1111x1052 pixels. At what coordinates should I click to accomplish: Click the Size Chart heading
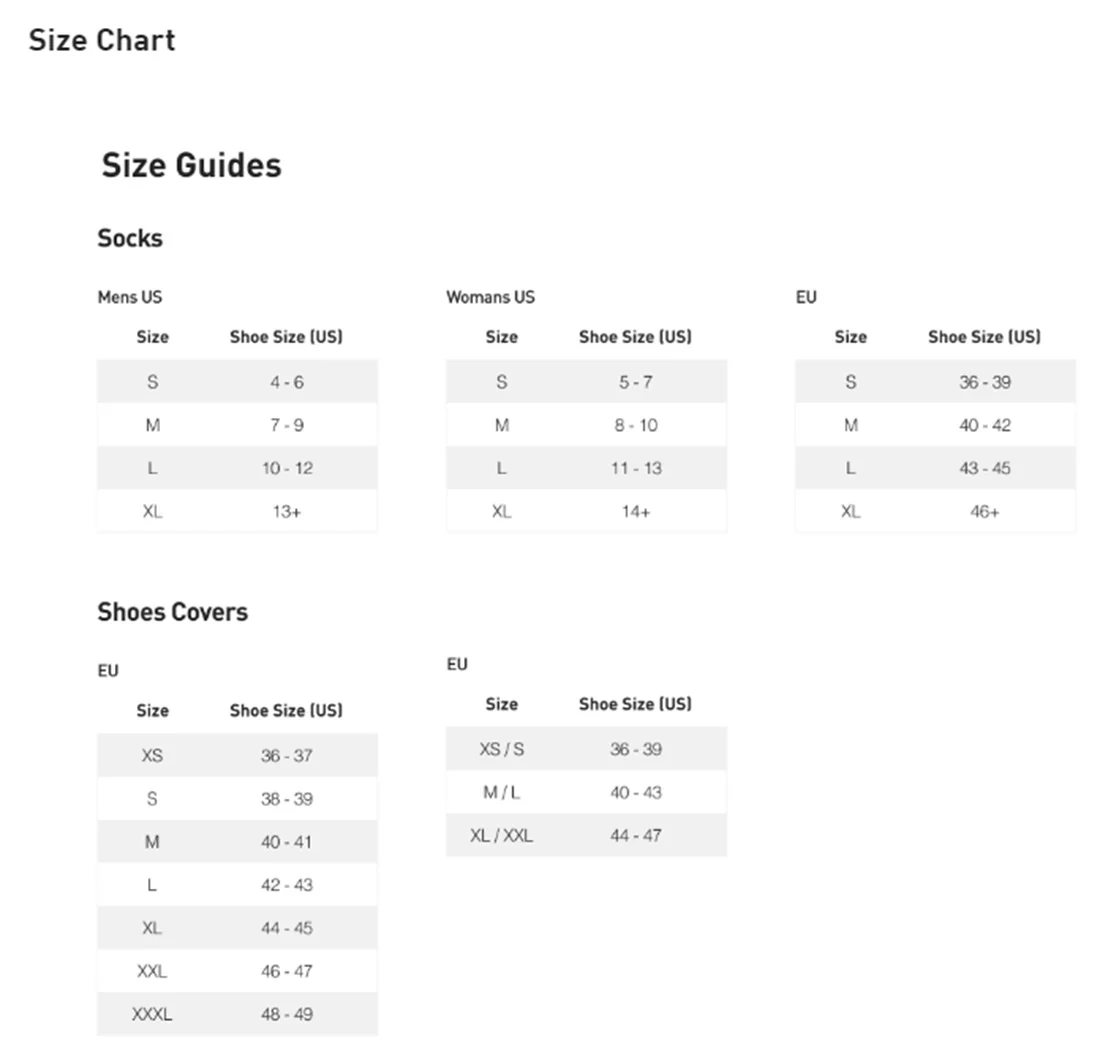pos(102,41)
